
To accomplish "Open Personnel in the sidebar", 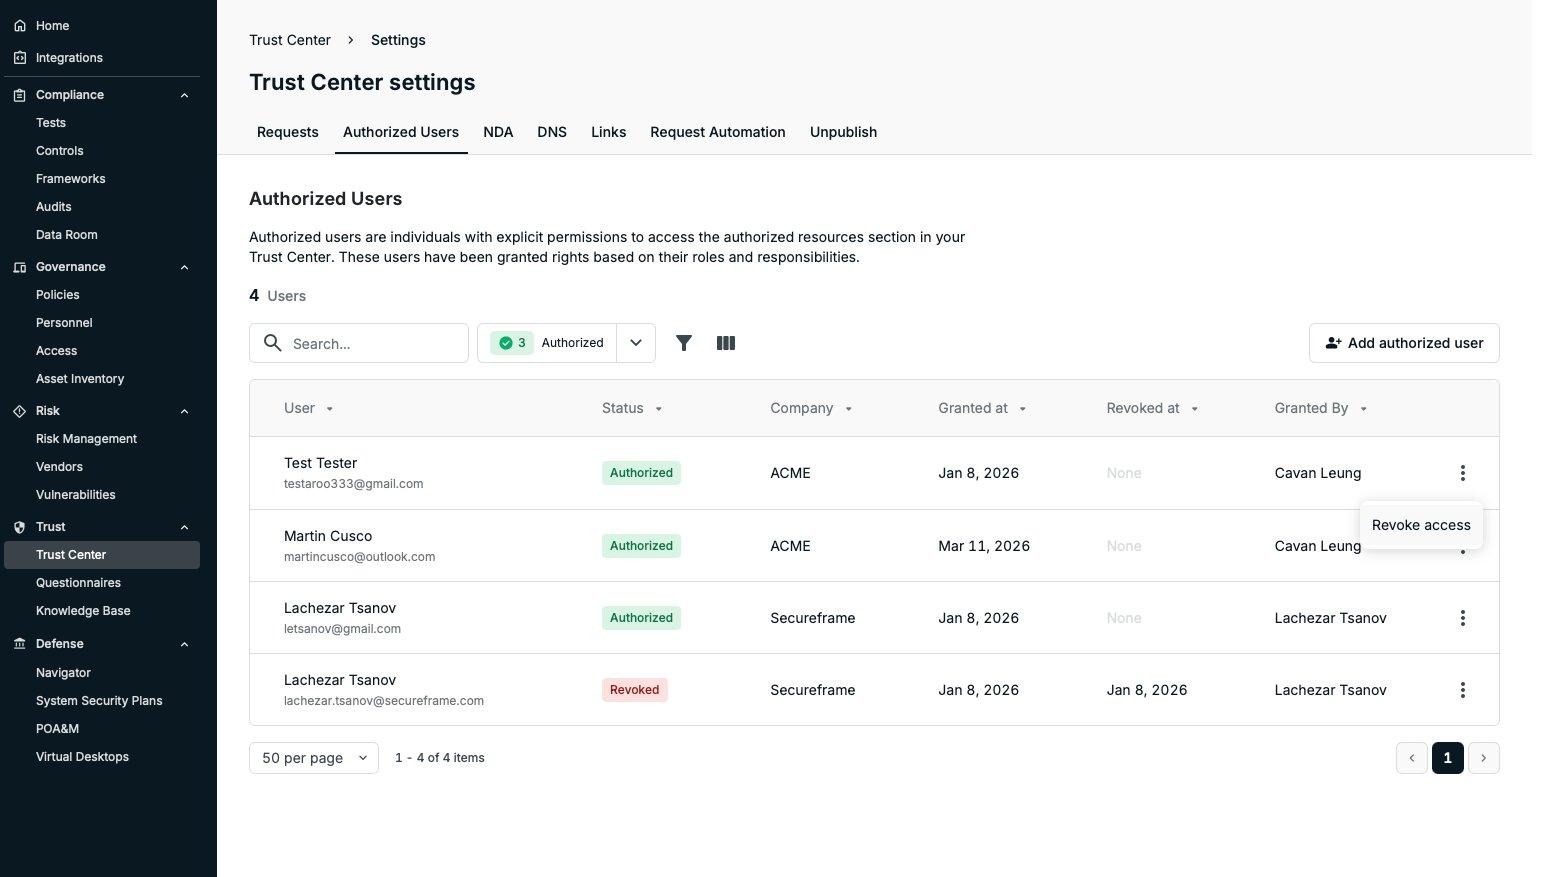I will coord(64,323).
